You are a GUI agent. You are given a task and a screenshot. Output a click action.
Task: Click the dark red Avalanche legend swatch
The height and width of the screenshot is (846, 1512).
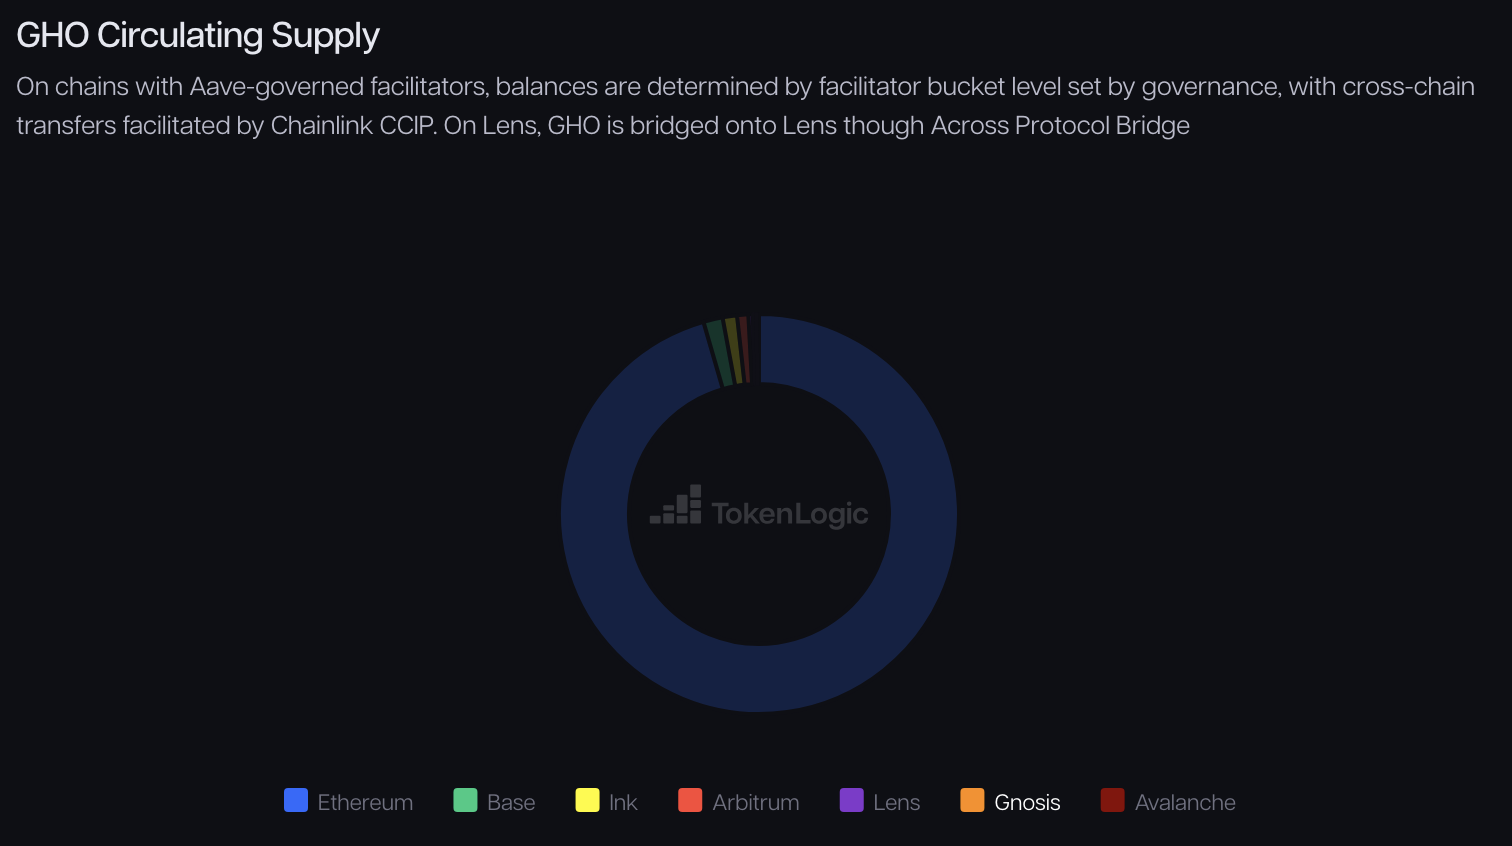[x=1112, y=800]
